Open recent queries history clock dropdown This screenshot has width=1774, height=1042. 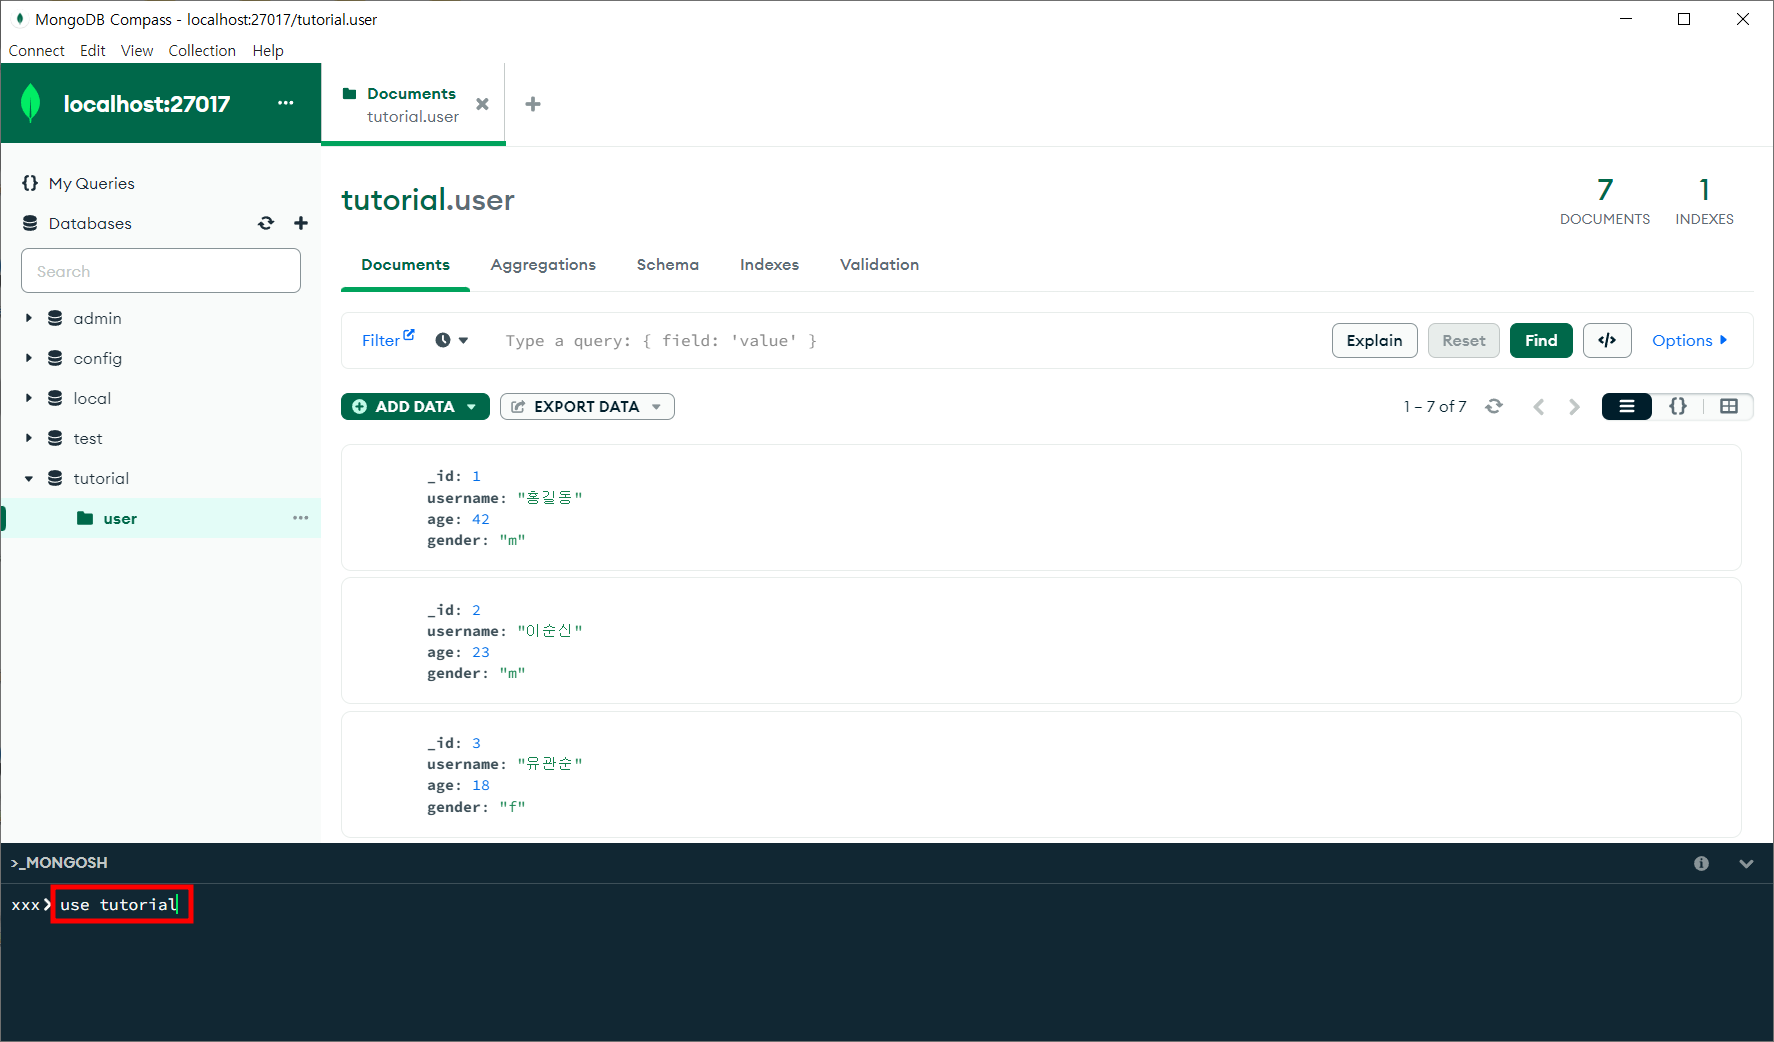(x=452, y=340)
